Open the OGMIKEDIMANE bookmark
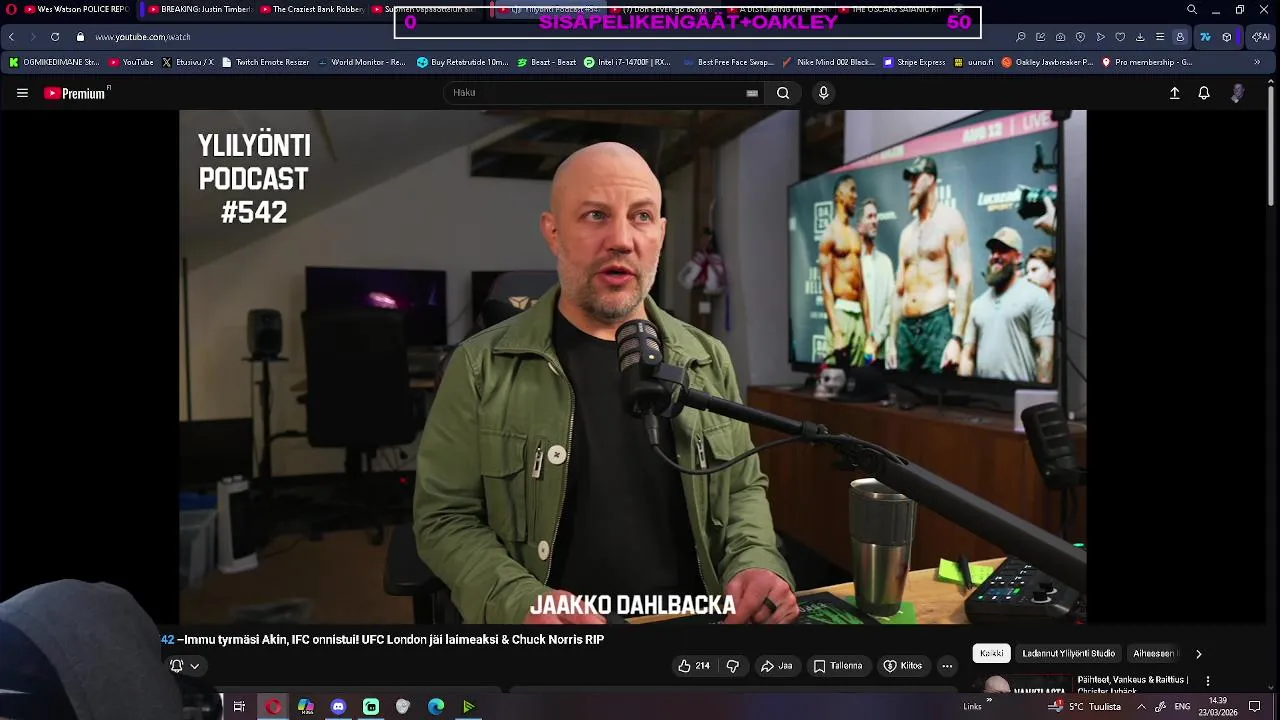Viewport: 1280px width, 720px height. click(55, 62)
